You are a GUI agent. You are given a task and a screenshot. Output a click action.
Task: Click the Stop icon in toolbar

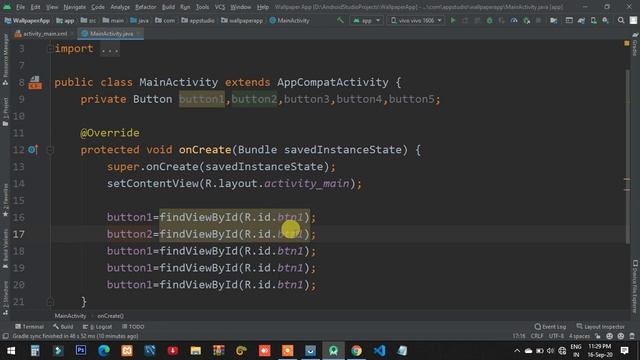[539, 20]
